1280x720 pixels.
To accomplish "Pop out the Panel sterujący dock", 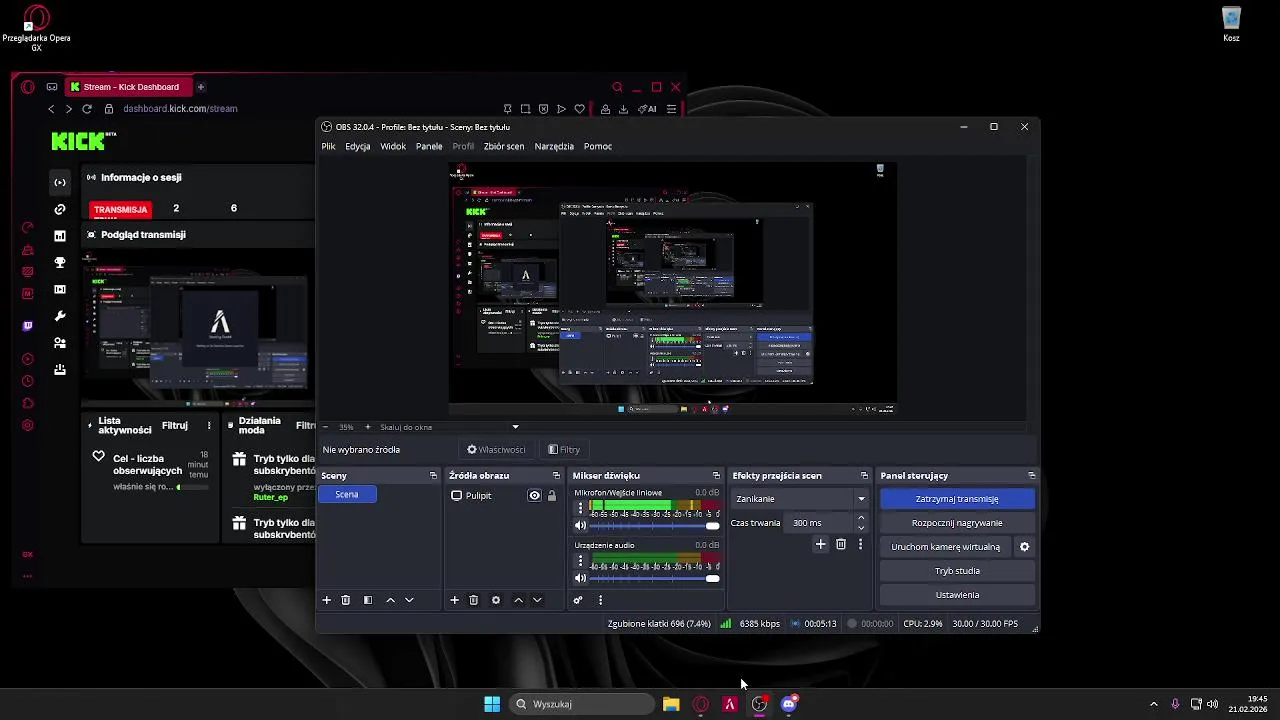I will click(1031, 476).
